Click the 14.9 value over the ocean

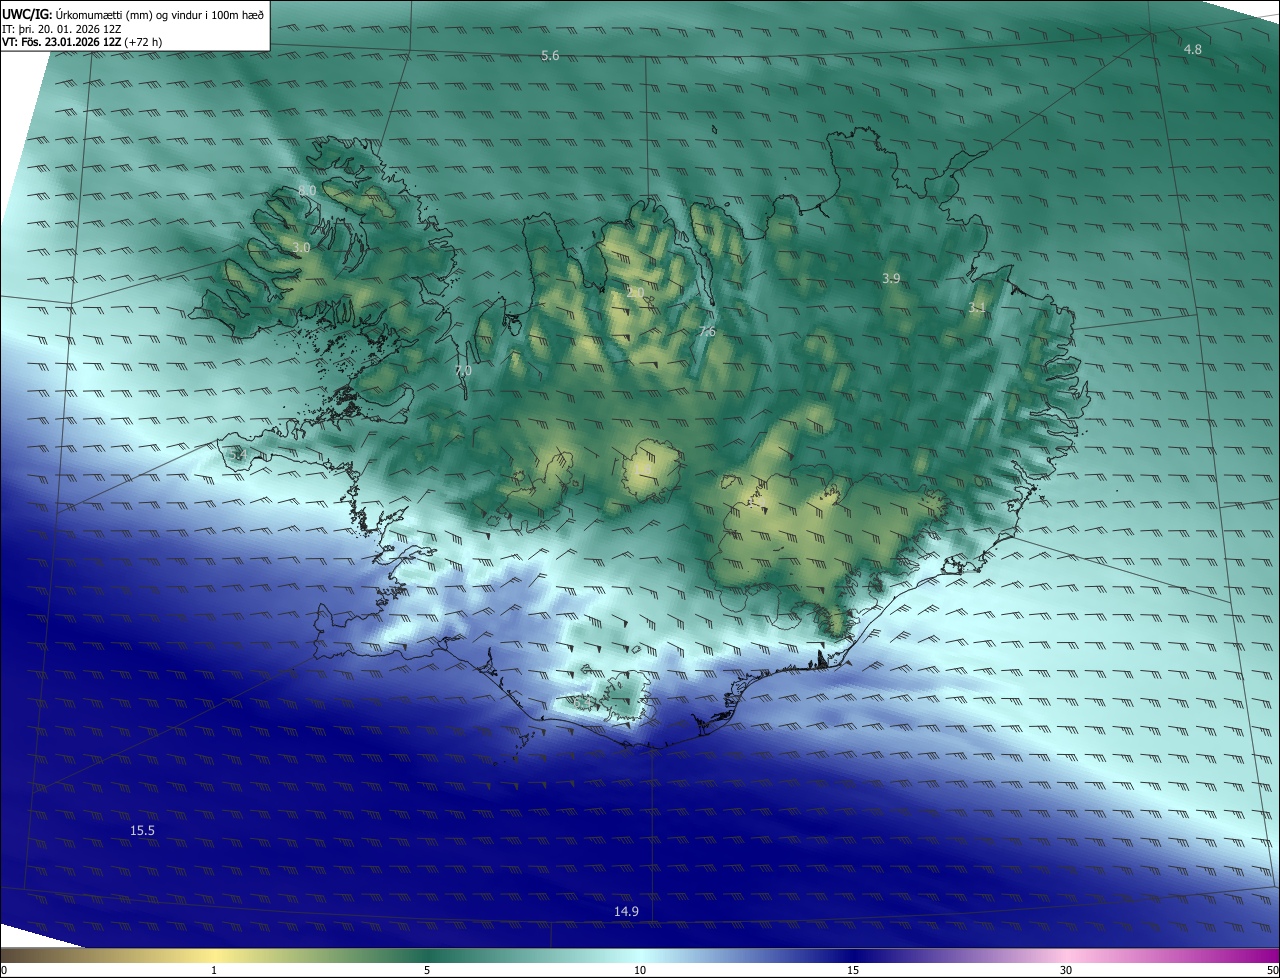point(626,912)
